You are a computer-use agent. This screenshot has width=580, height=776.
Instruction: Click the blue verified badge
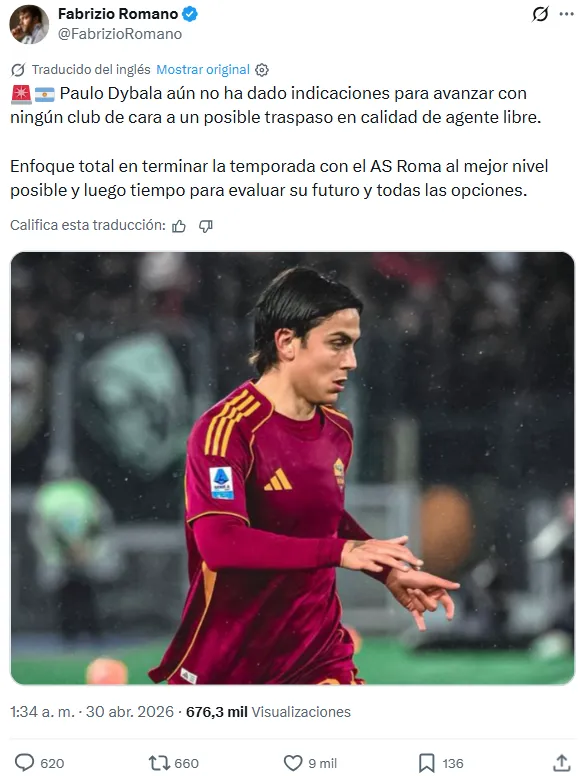click(190, 14)
